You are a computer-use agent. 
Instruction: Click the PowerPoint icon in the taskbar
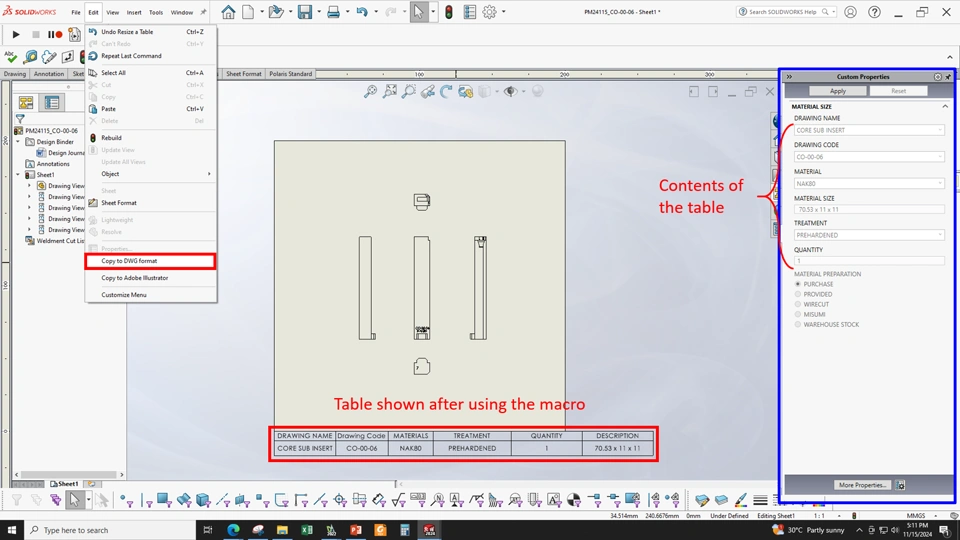pyautogui.click(x=356, y=530)
